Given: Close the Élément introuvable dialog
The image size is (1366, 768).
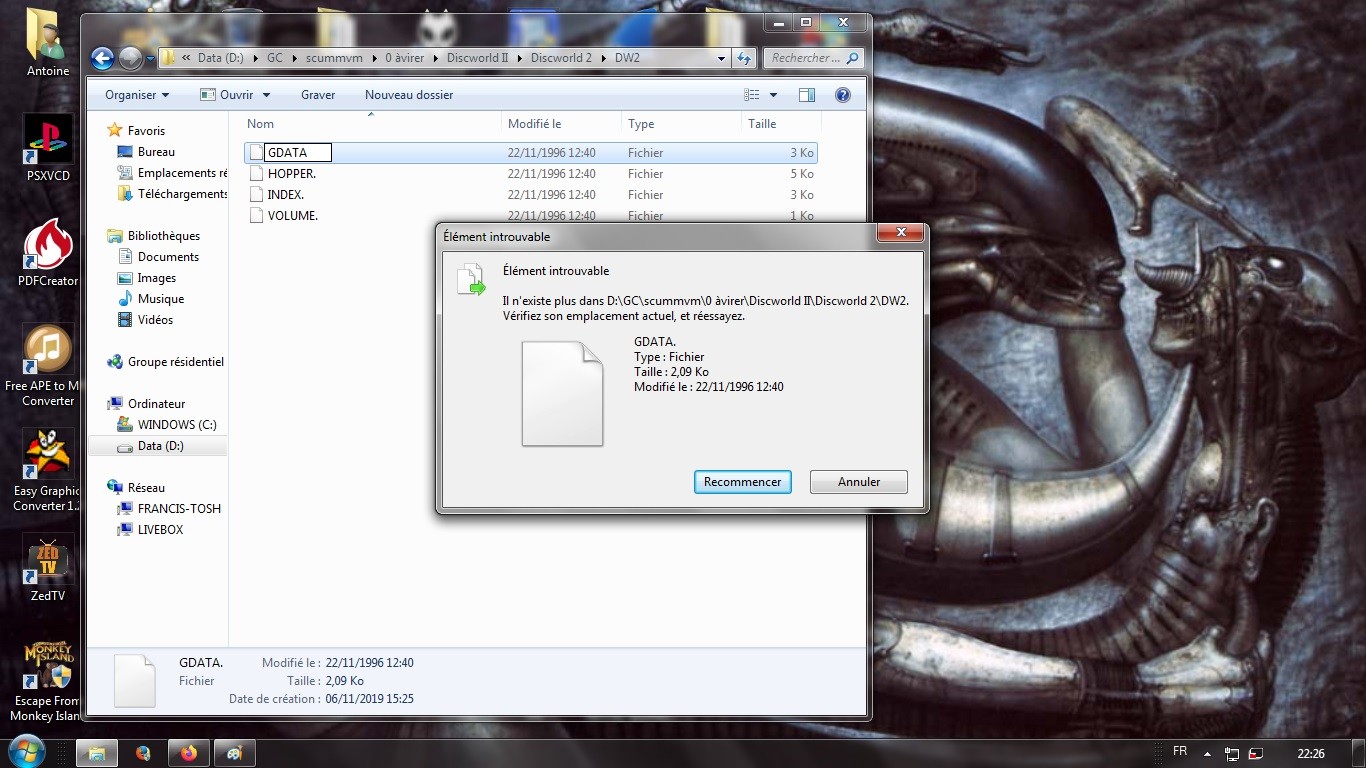Looking at the screenshot, I should [x=900, y=233].
